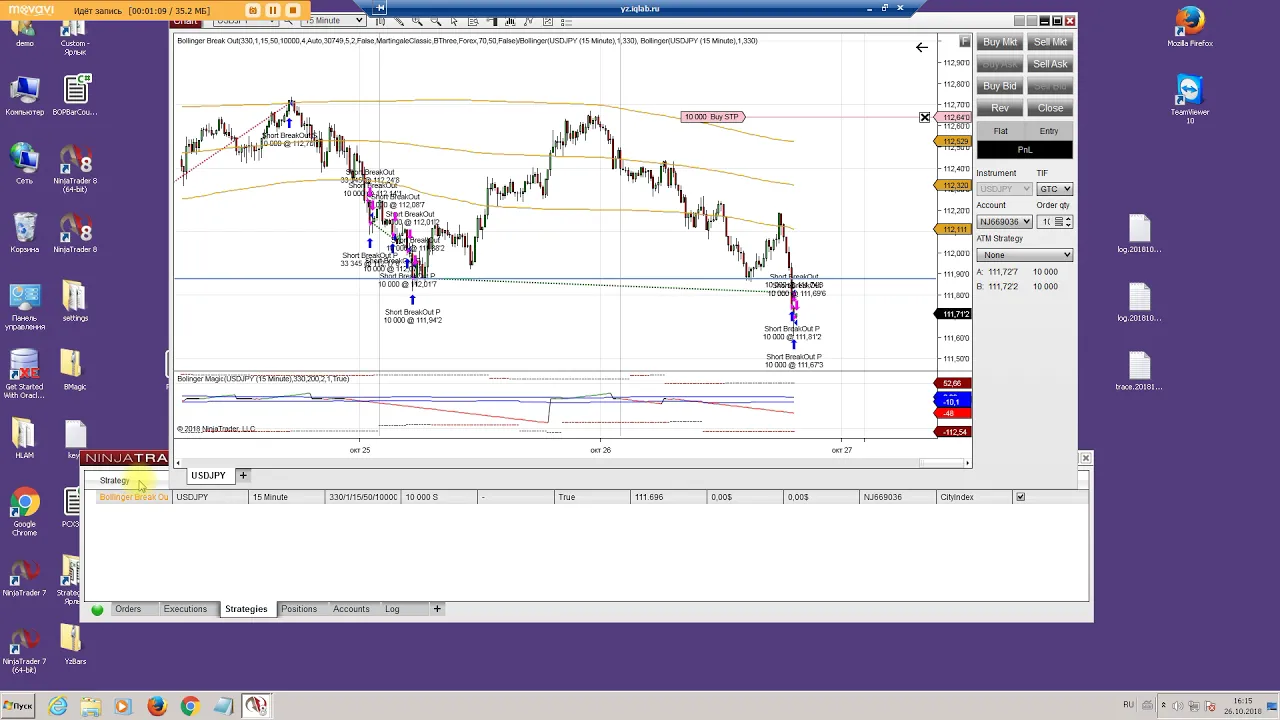Open the ATM Strategy None dropdown

[x=1025, y=255]
